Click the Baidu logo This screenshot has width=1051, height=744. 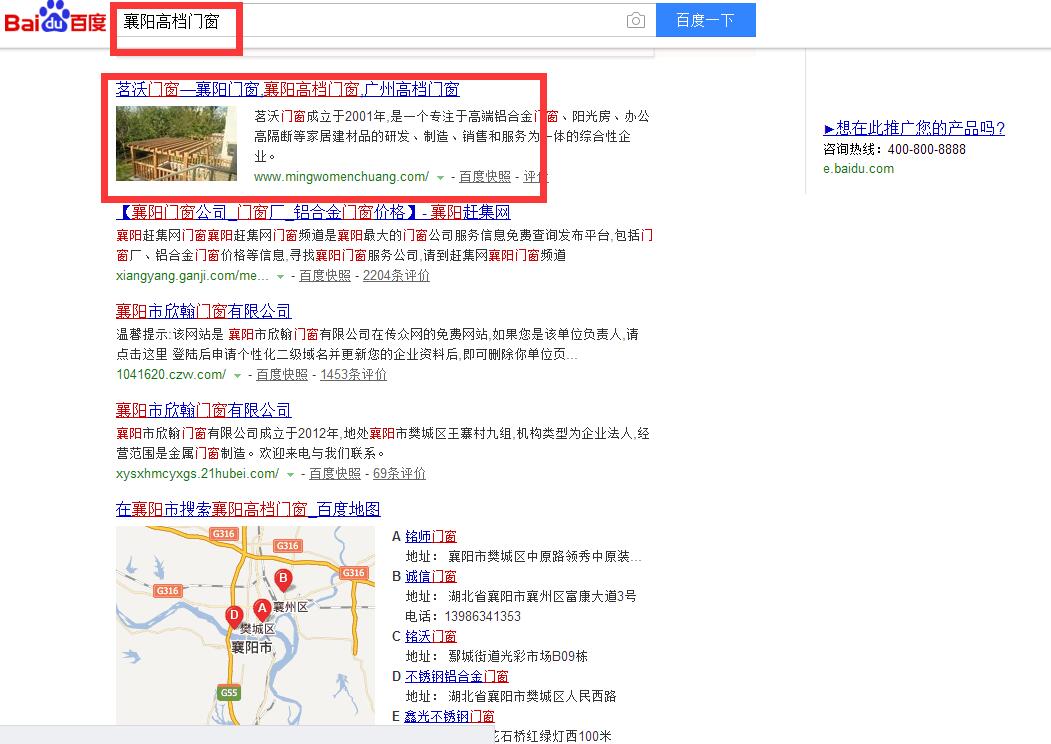coord(55,18)
